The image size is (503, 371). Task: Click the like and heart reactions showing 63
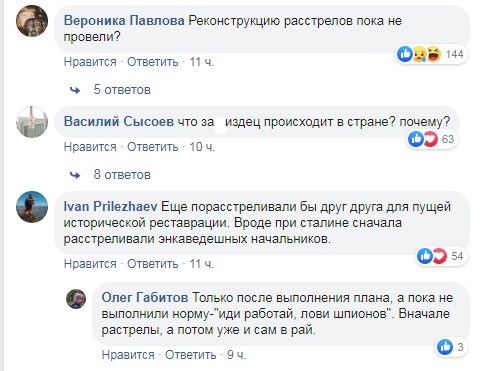tap(433, 139)
